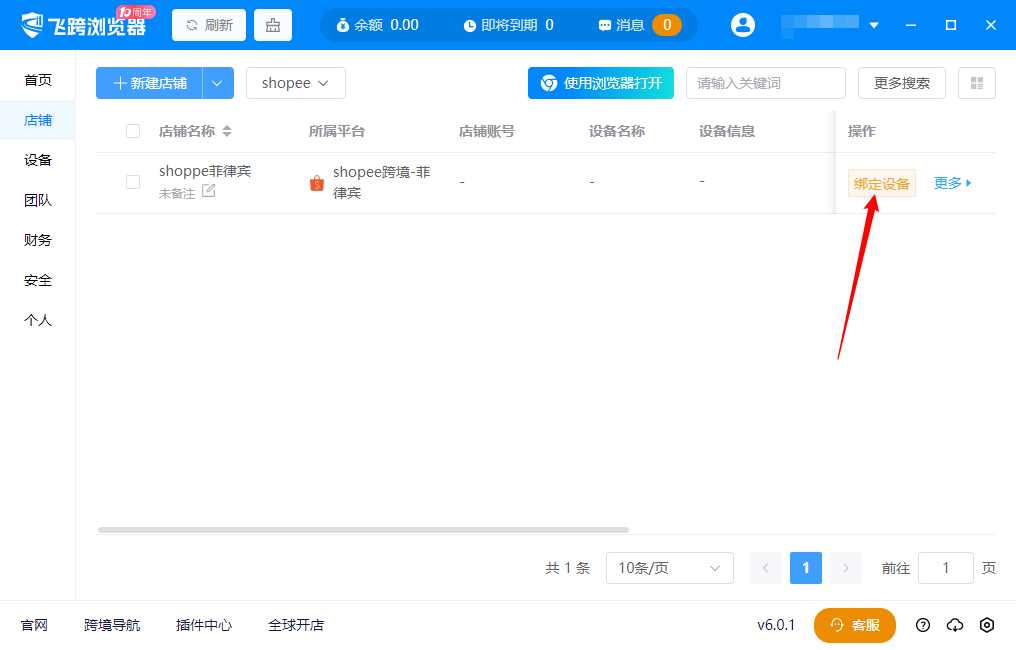Select the 店铺 sidebar tab

38,120
